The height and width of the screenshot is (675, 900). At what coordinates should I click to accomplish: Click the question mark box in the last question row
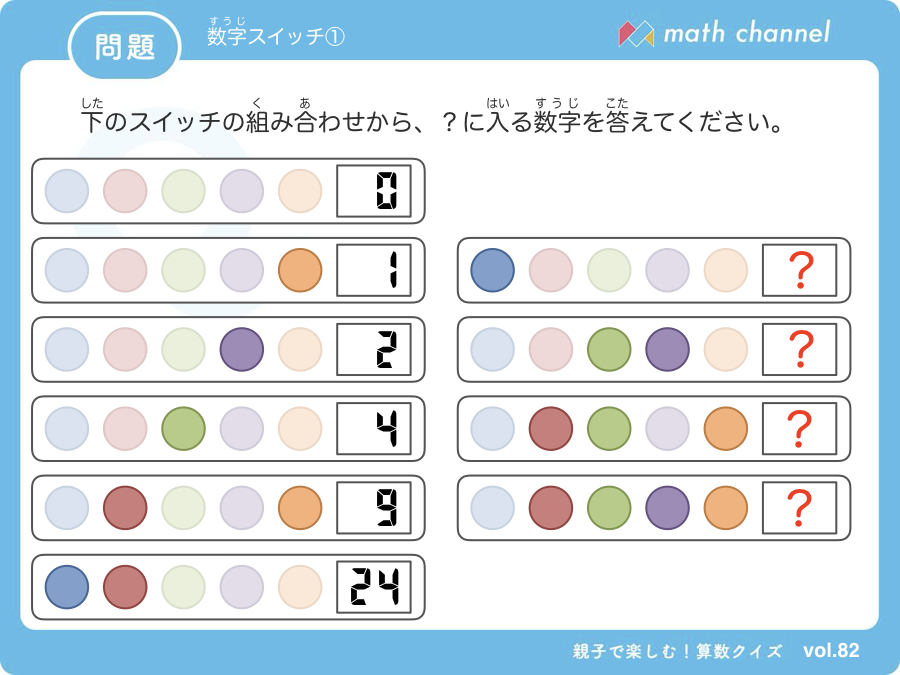click(800, 508)
